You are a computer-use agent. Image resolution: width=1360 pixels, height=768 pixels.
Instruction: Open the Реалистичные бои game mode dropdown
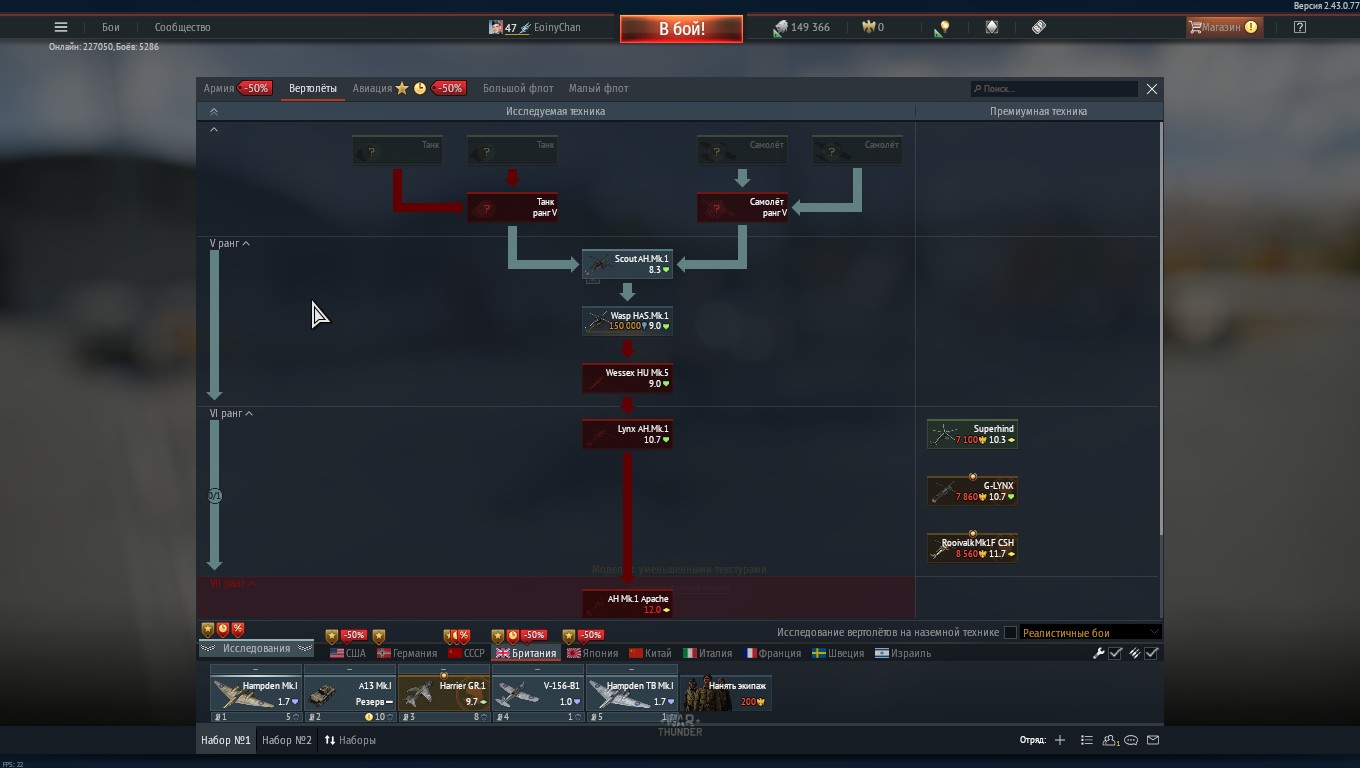(x=1090, y=632)
